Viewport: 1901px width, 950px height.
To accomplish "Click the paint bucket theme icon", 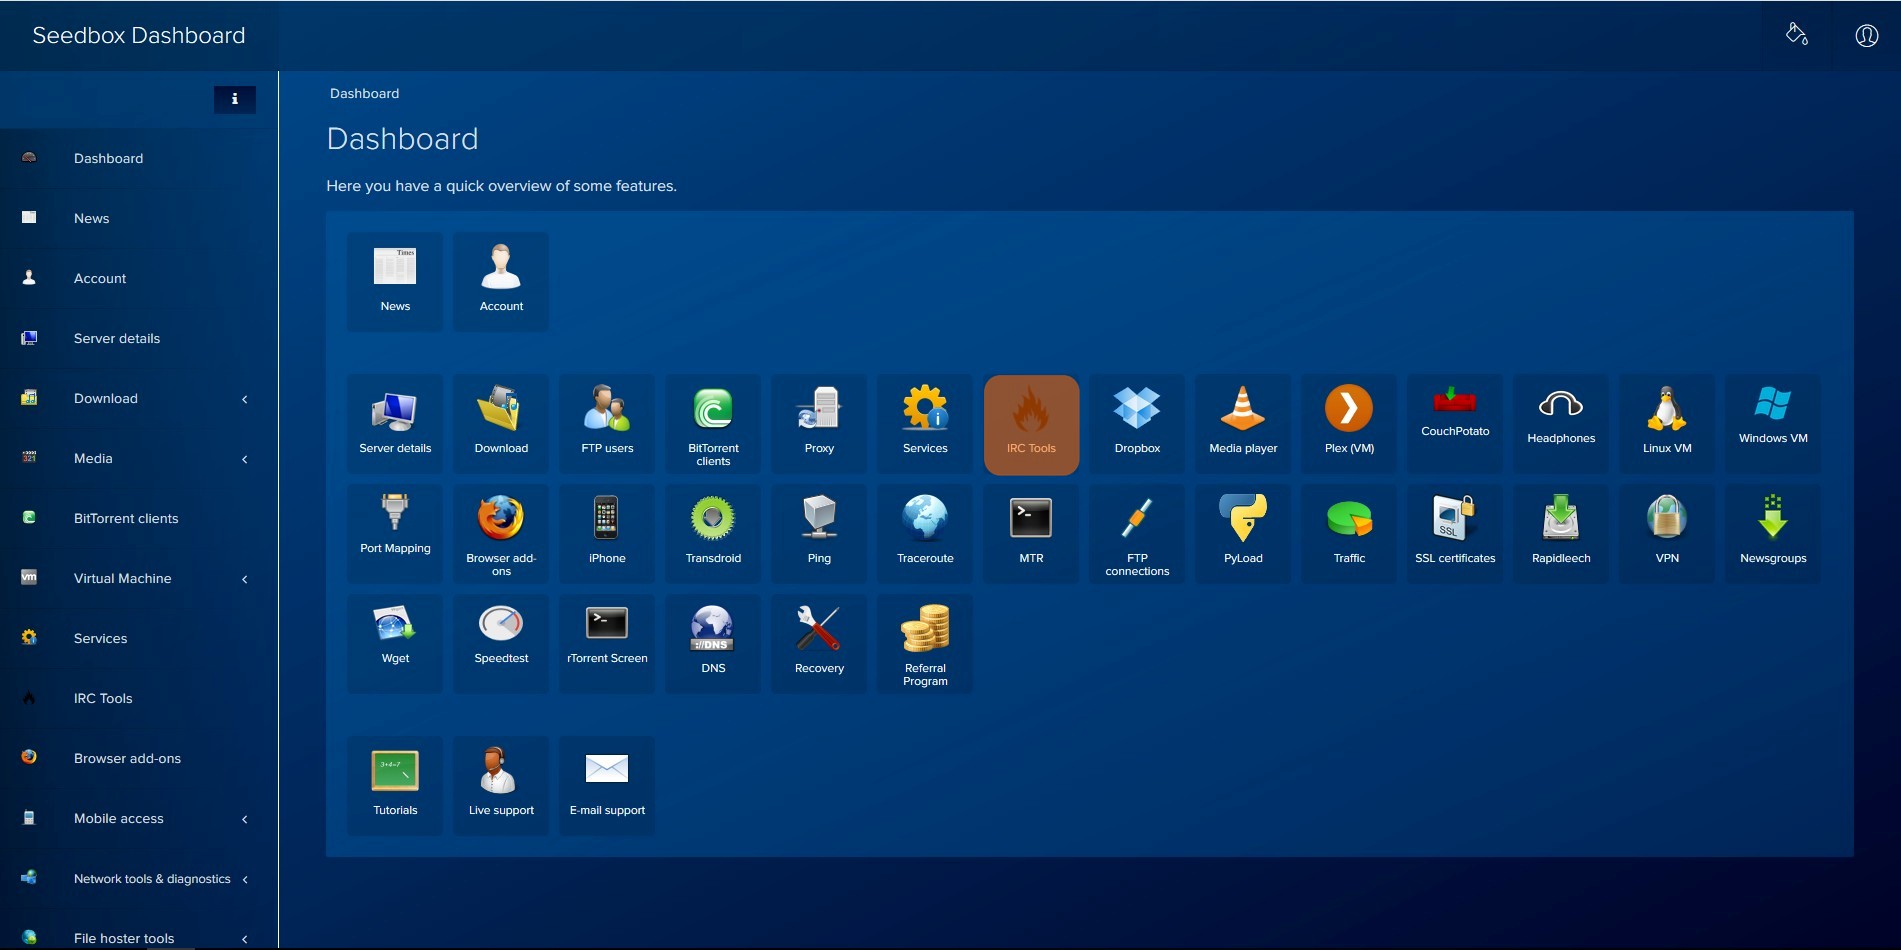I will click(x=1796, y=35).
